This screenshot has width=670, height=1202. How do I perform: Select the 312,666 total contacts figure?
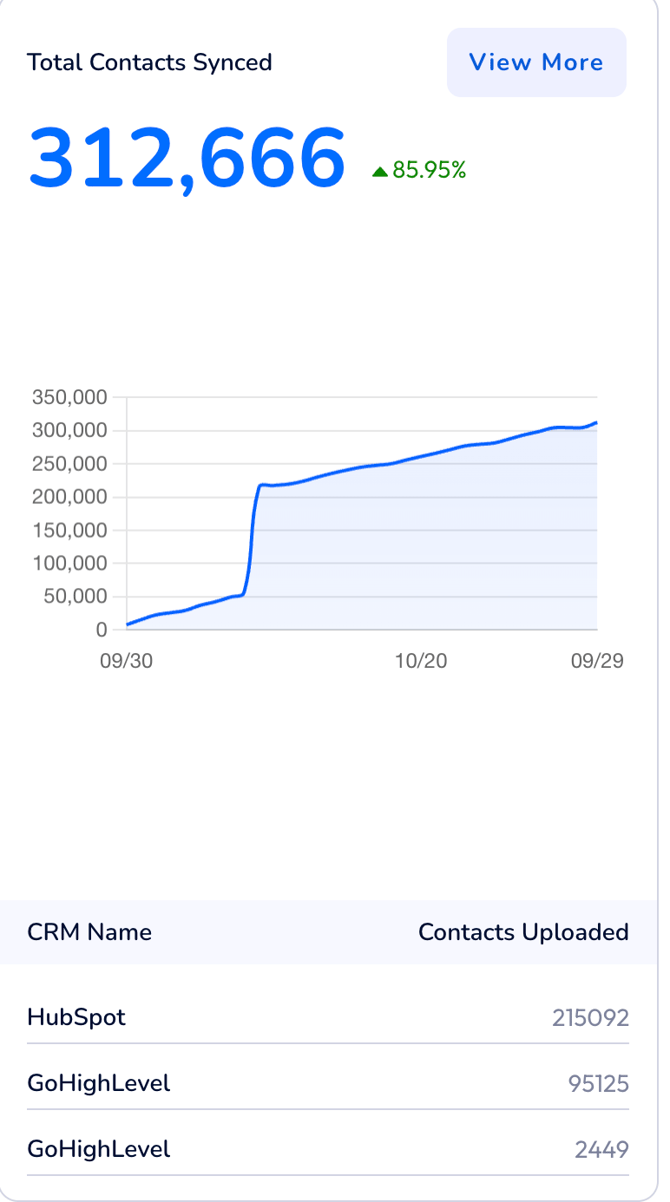point(187,159)
